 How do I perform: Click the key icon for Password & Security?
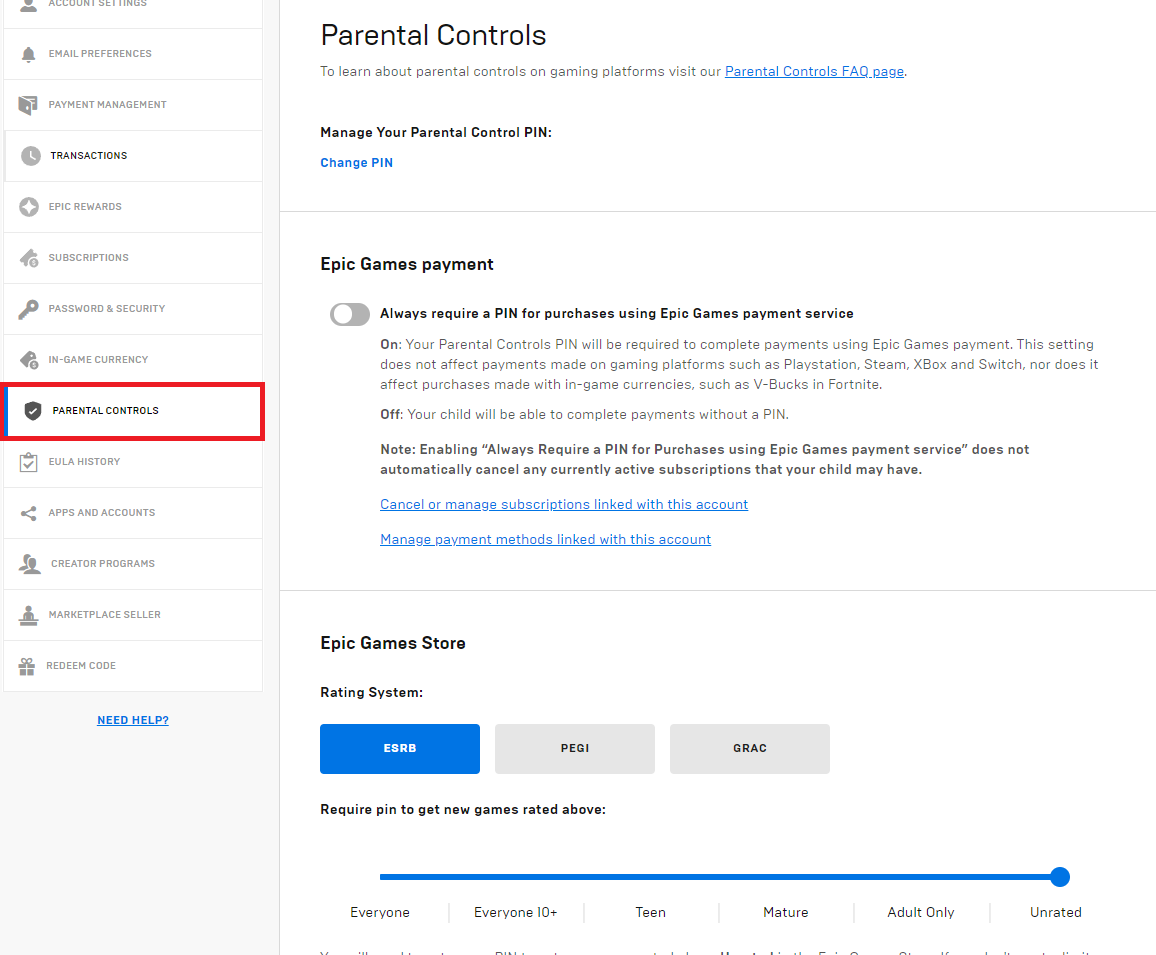[x=29, y=309]
